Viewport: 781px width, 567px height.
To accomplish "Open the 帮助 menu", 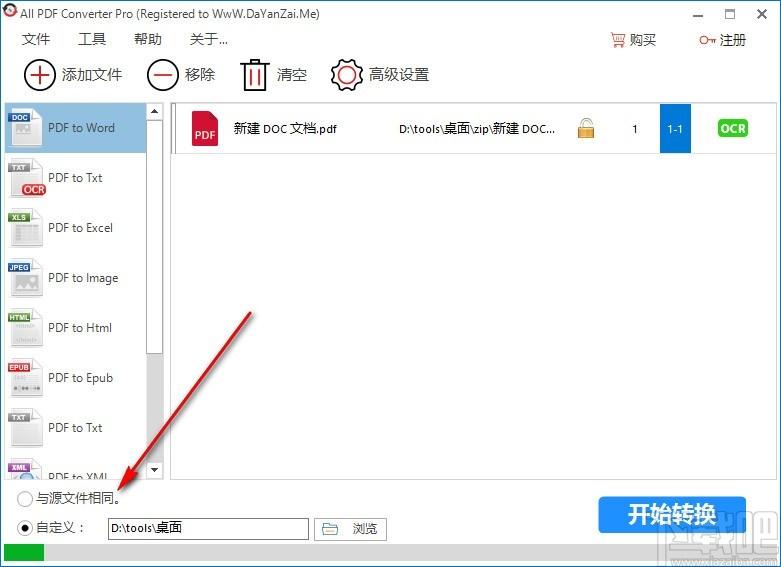I will tap(148, 39).
